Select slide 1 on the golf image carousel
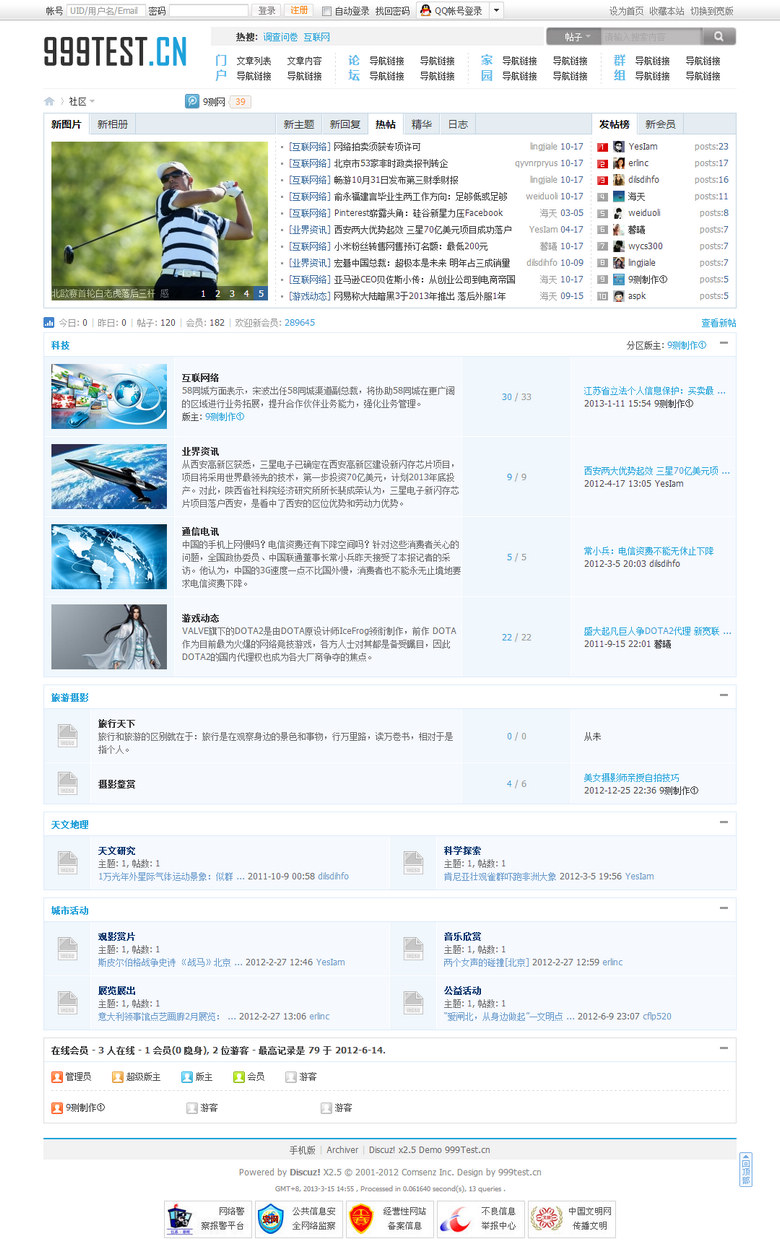 204,293
